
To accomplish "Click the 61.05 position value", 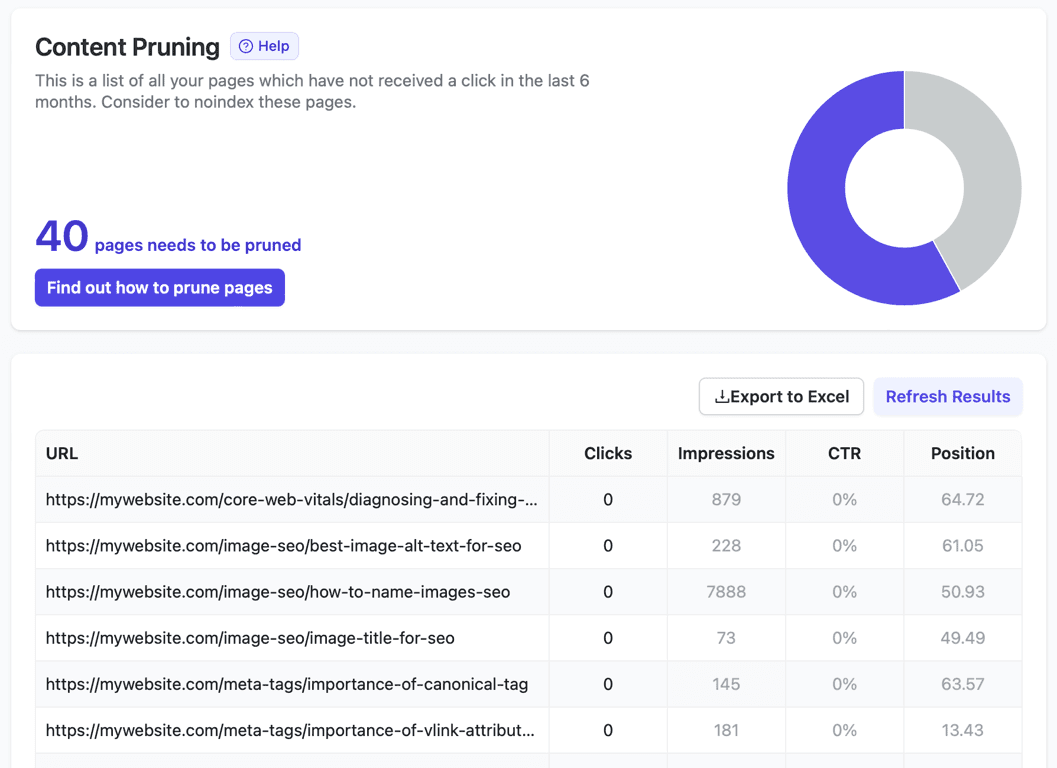I will pos(963,545).
